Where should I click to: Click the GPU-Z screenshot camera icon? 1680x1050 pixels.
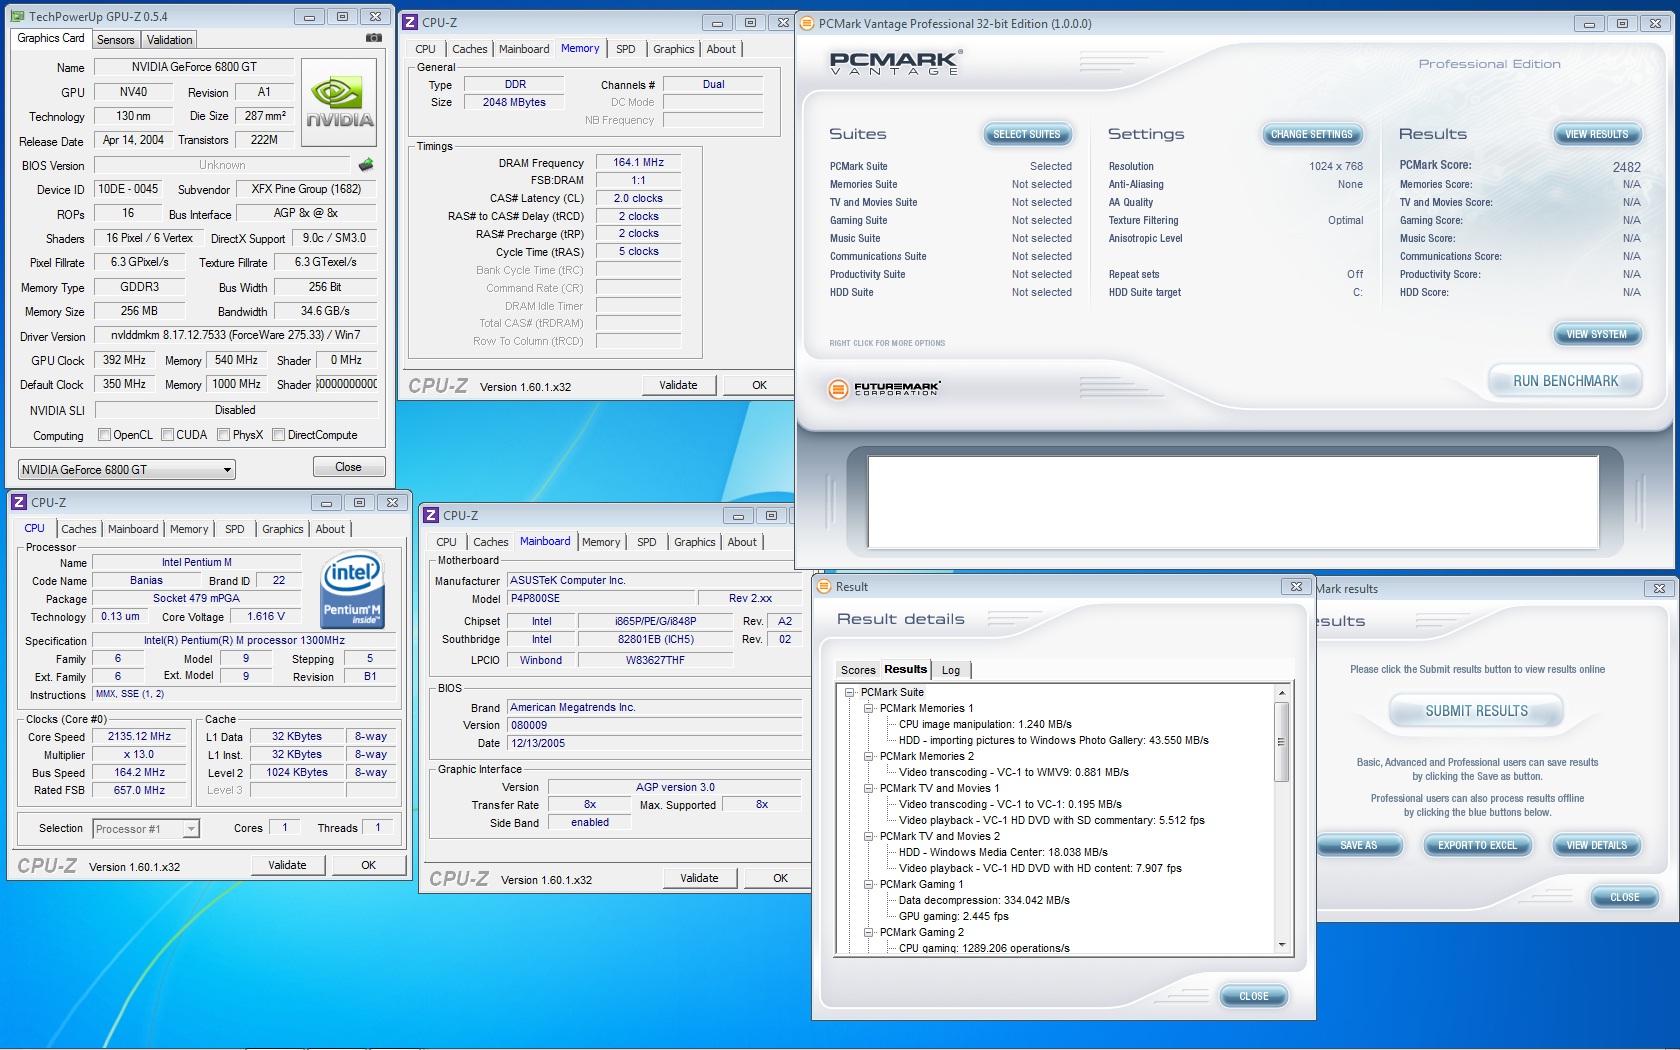pos(373,38)
